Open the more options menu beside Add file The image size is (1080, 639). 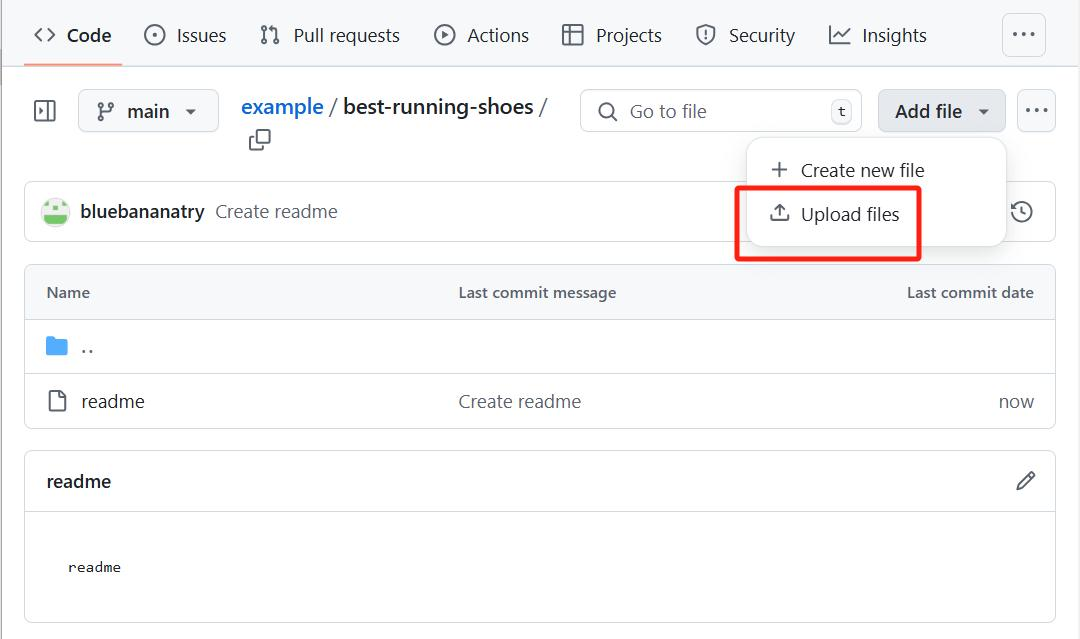click(x=1036, y=111)
